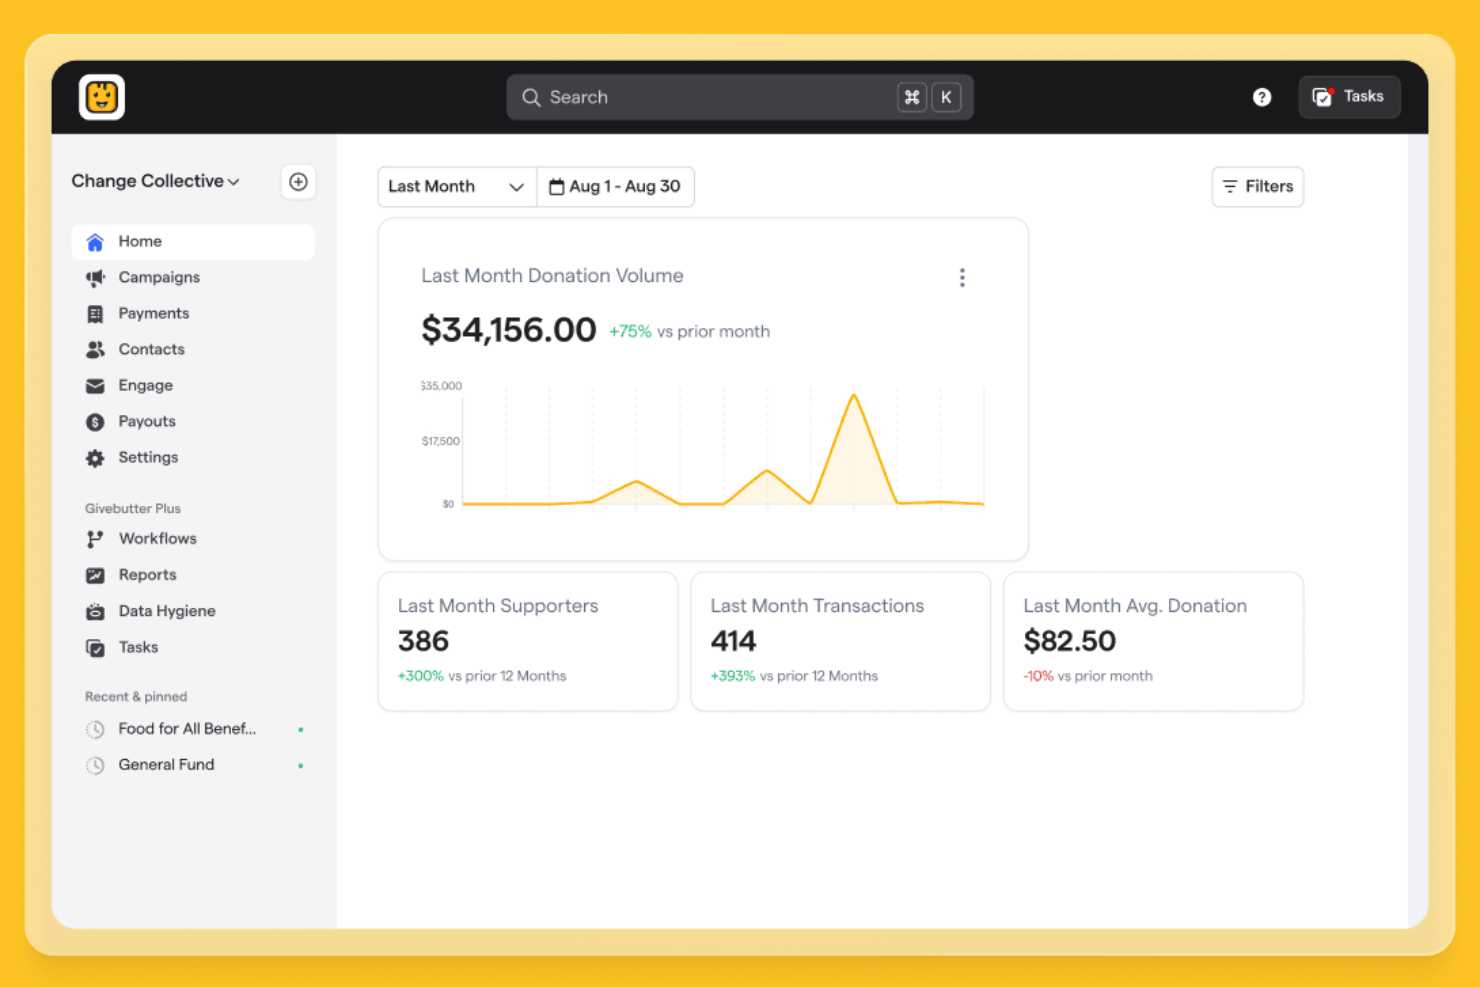Click the Contacts people icon
Screen dimensions: 1480x987
coord(94,349)
